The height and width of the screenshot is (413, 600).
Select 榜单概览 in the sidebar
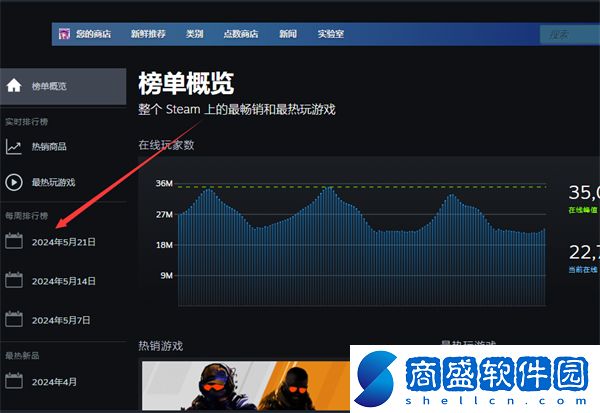point(63,87)
